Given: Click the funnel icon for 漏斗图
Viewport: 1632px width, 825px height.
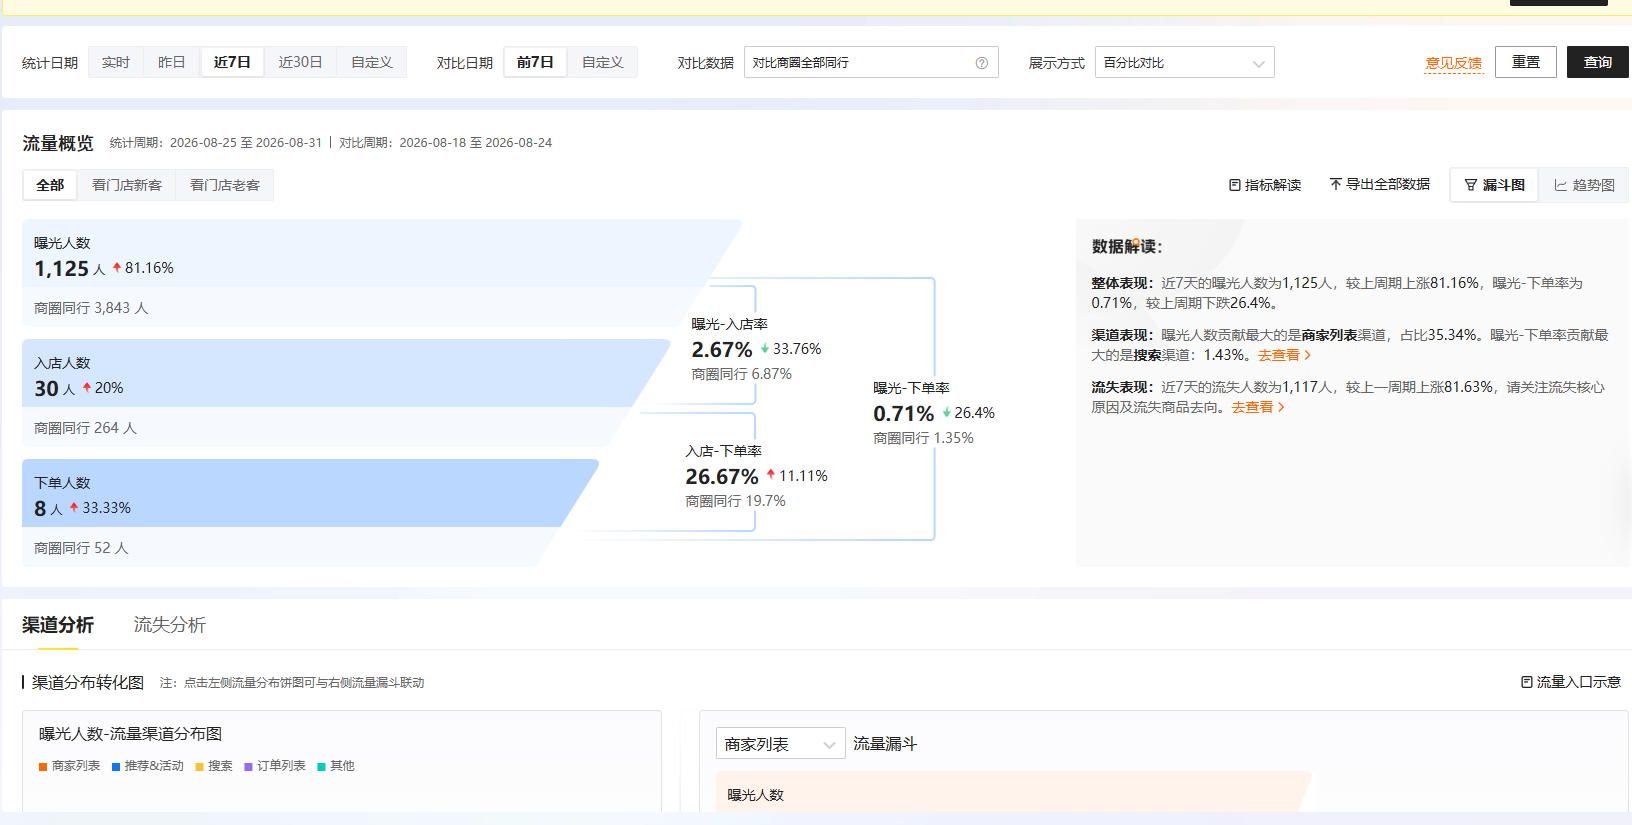Looking at the screenshot, I should (x=1471, y=185).
